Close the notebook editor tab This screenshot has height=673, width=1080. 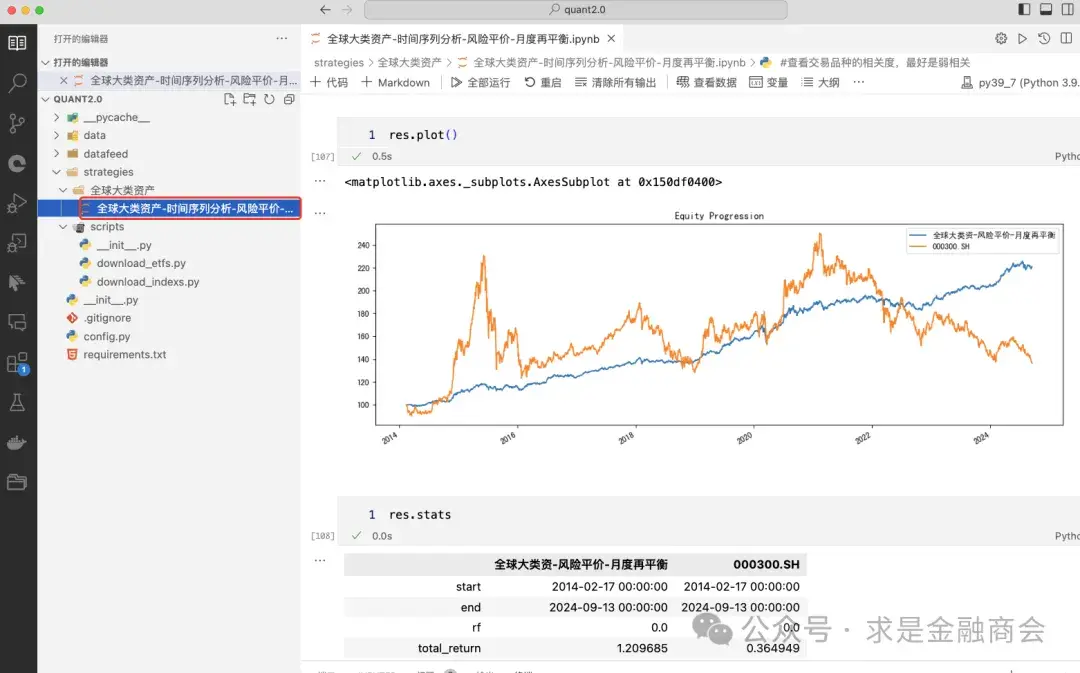(x=611, y=39)
